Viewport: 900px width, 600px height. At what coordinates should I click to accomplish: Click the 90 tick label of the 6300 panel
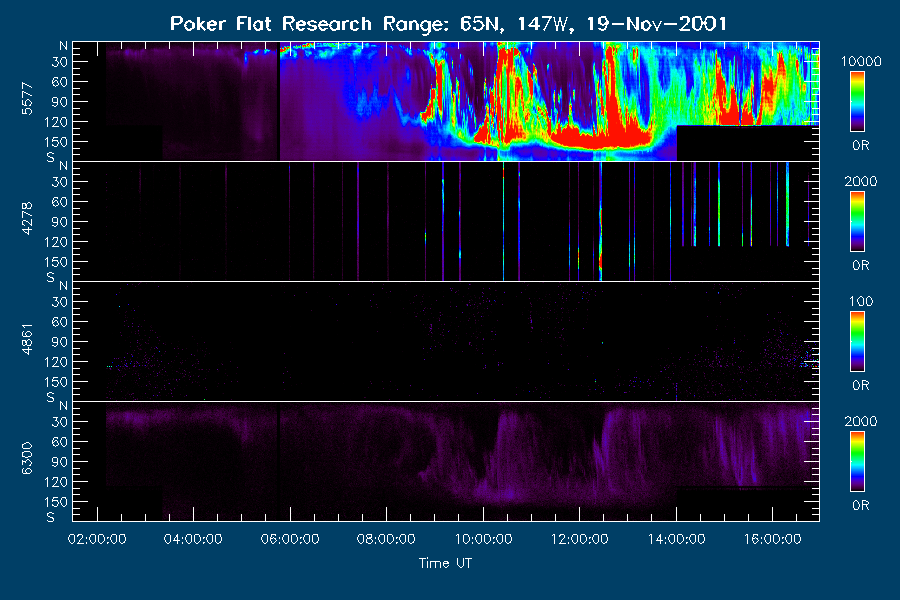[x=60, y=462]
